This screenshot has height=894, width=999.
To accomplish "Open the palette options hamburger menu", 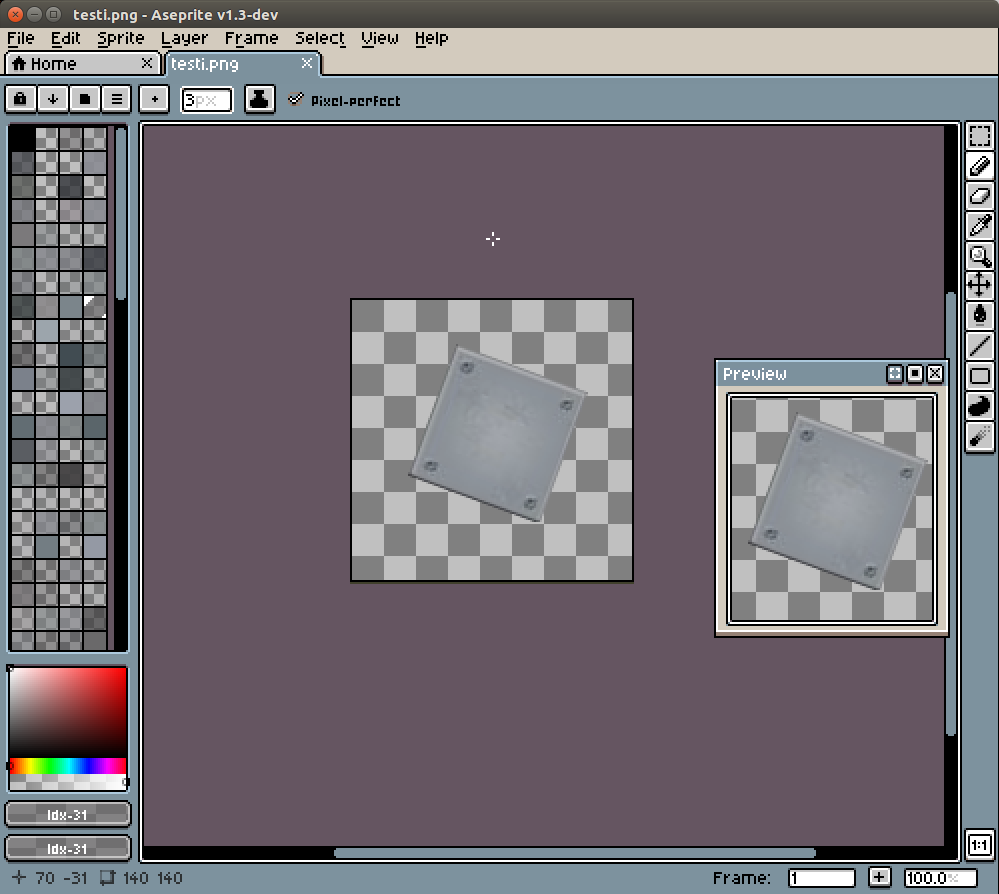I will pyautogui.click(x=117, y=99).
